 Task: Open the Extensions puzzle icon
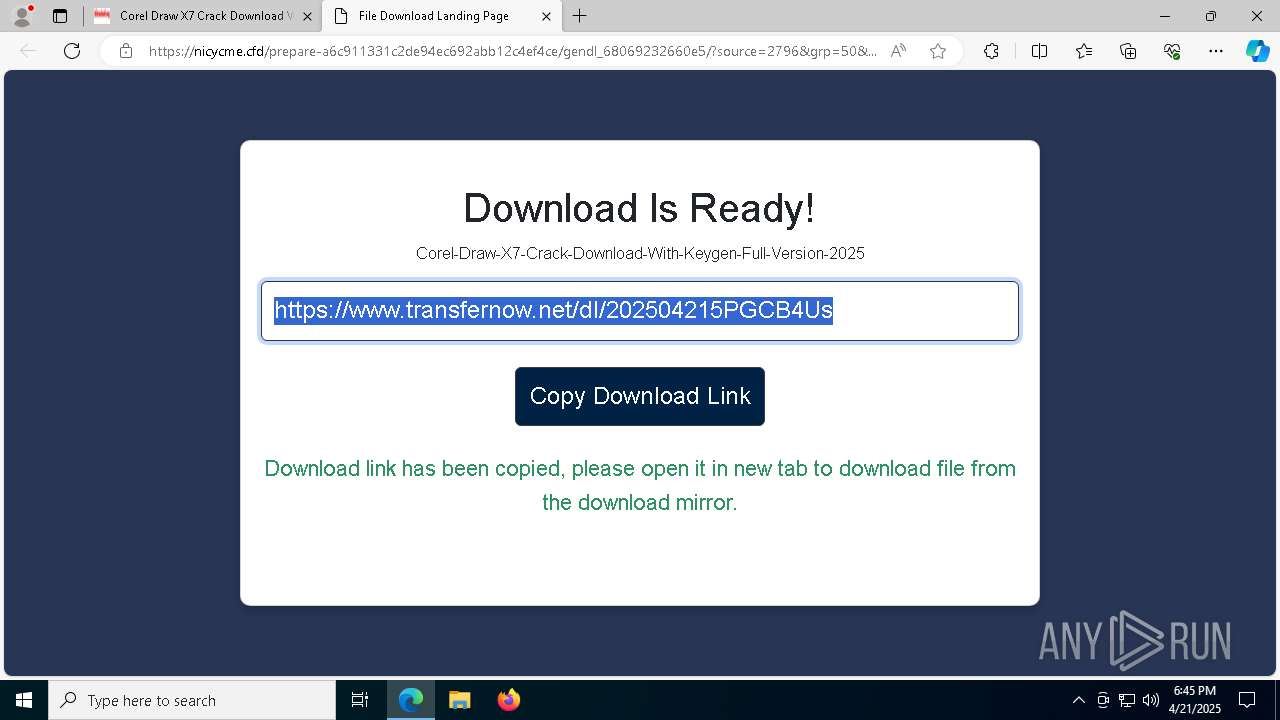point(991,51)
